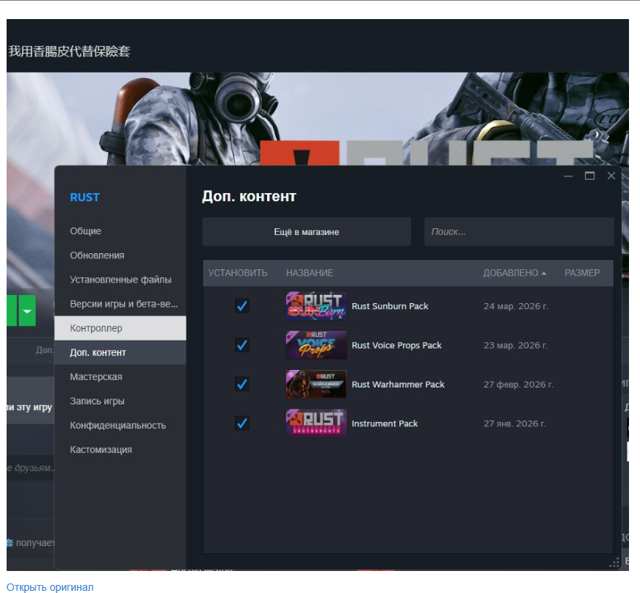Open Запись игры section
The width and height of the screenshot is (640, 593).
120,401
